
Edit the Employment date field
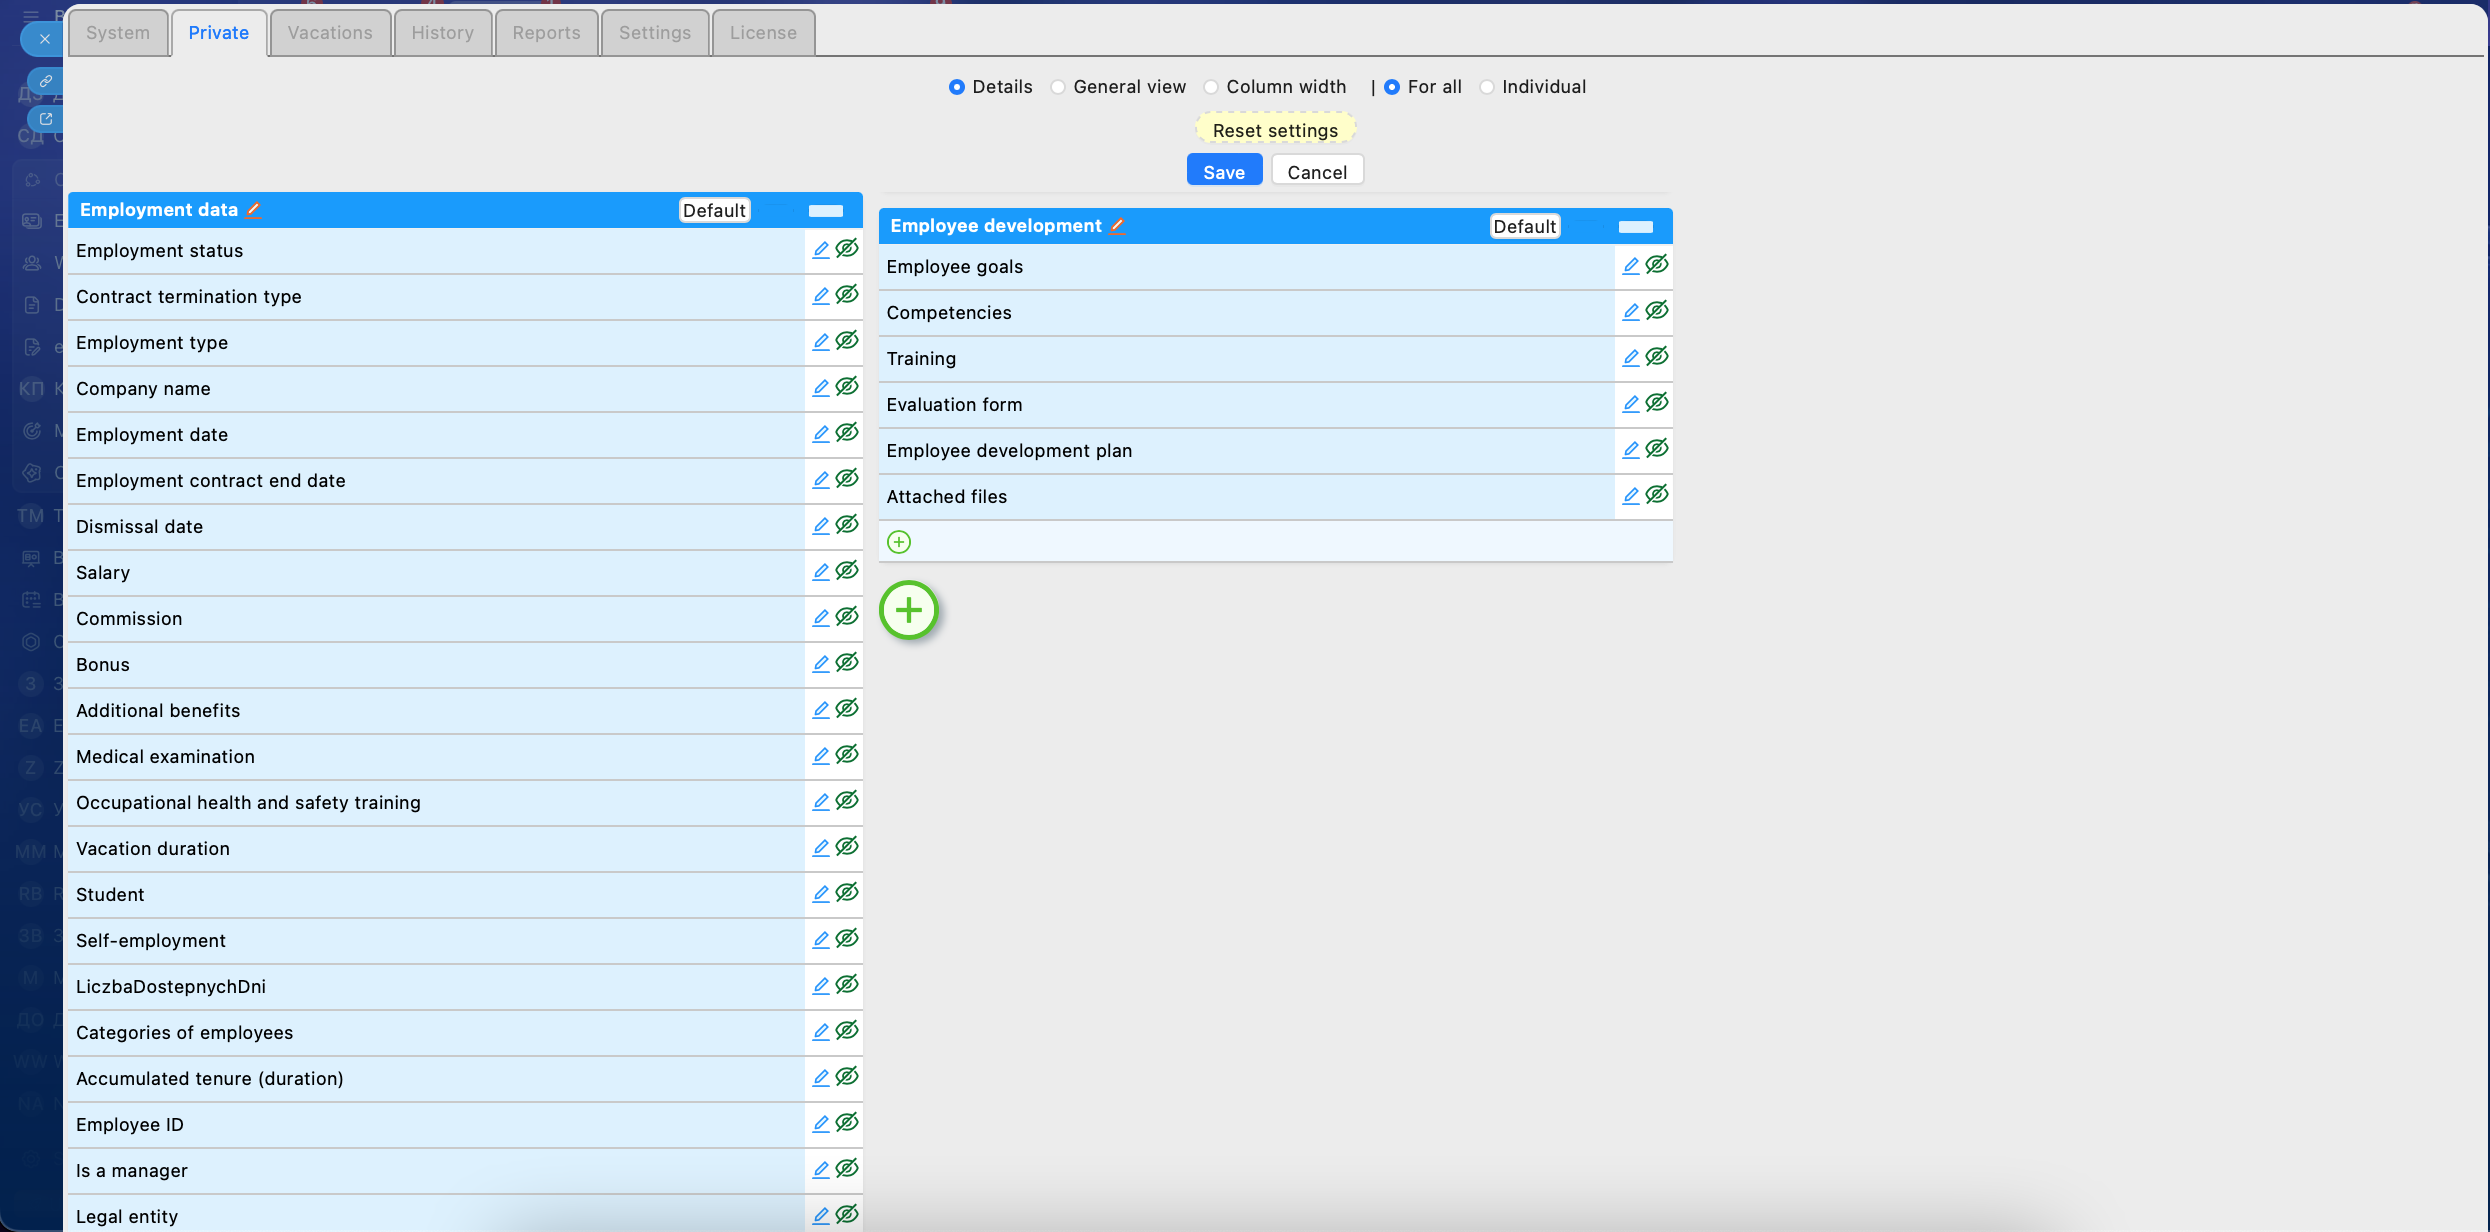tap(821, 434)
